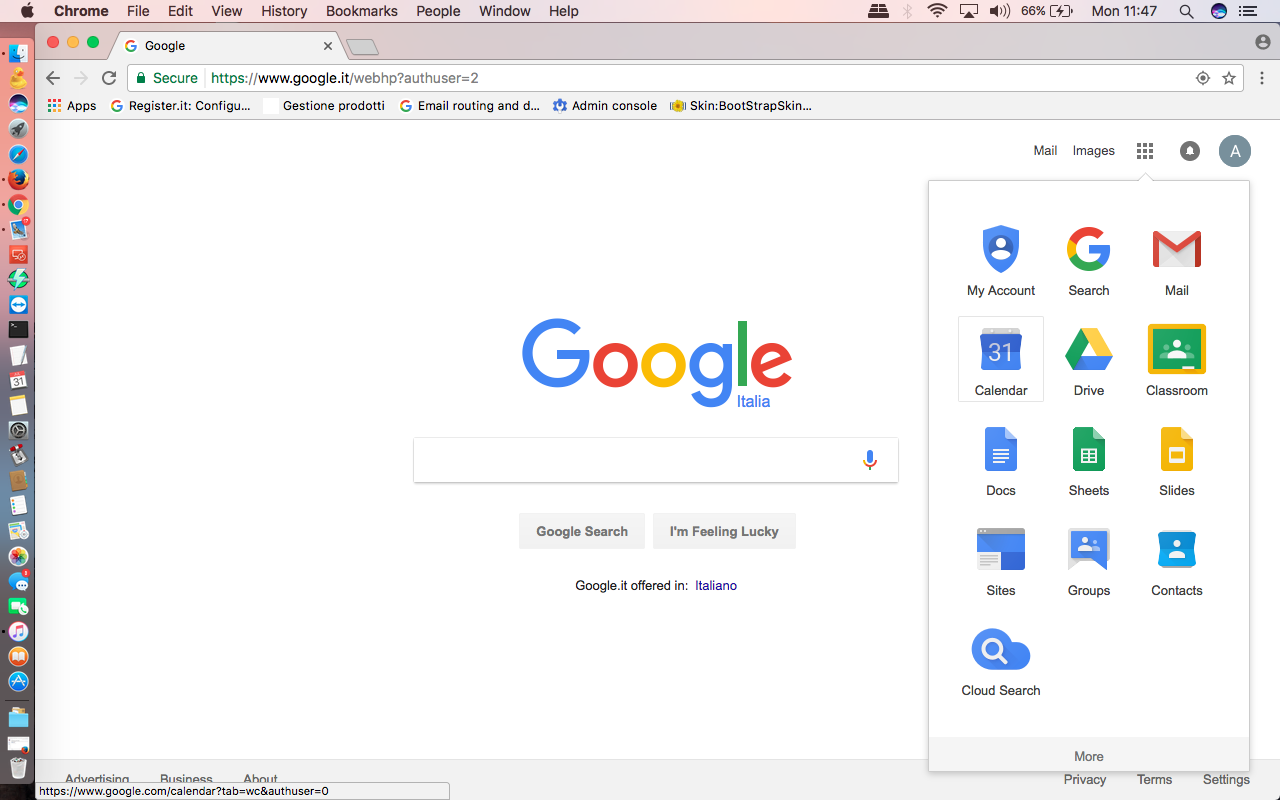Image resolution: width=1280 pixels, height=800 pixels.
Task: Select the Google tab
Action: [228, 46]
